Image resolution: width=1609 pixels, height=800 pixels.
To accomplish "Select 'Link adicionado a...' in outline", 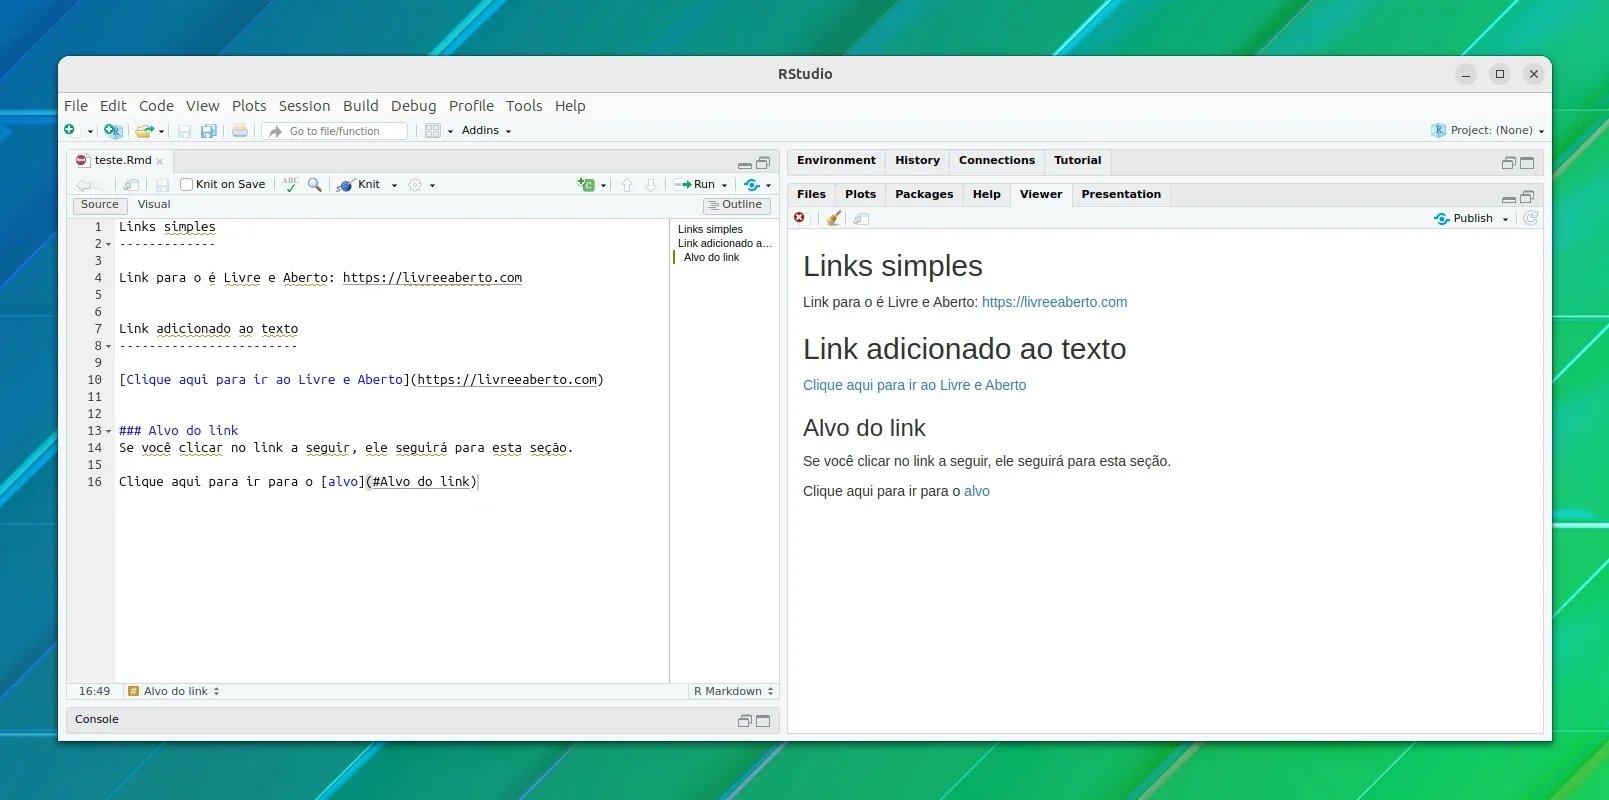I will 725,244.
